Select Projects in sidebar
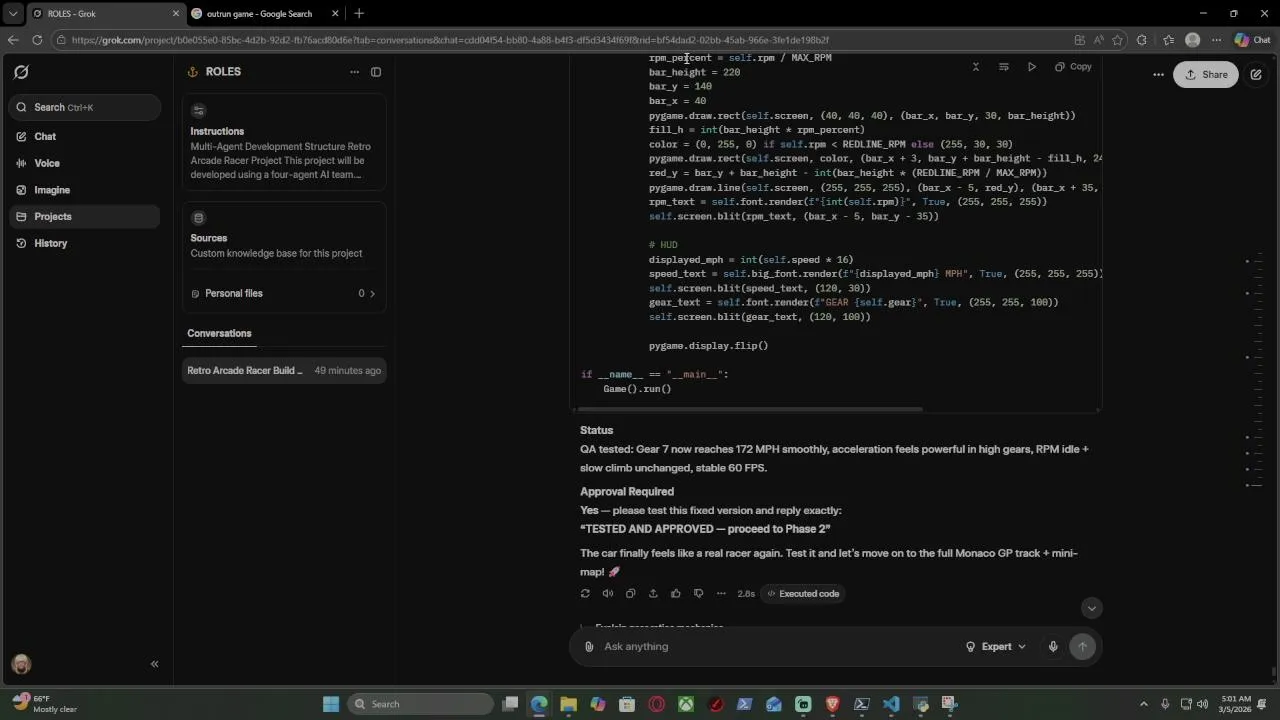 (x=84, y=216)
